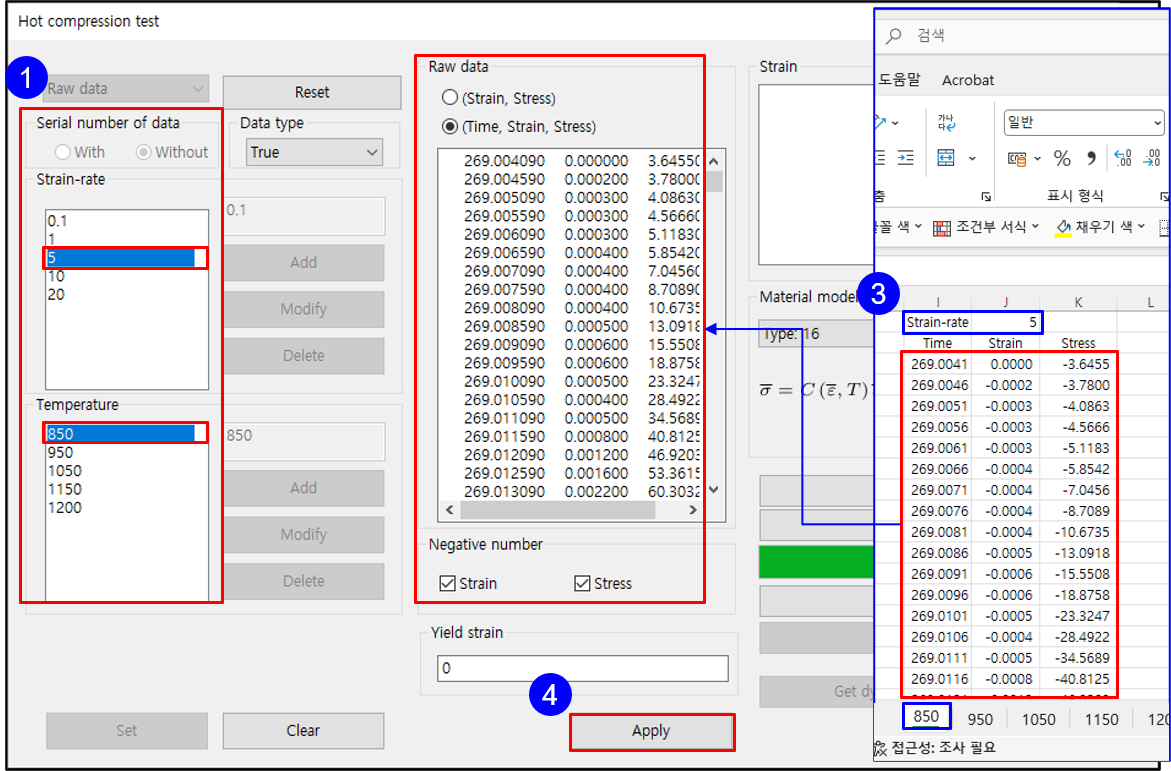The width and height of the screenshot is (1171, 771).
Task: Open the Raw data mode combo box
Action: point(125,88)
